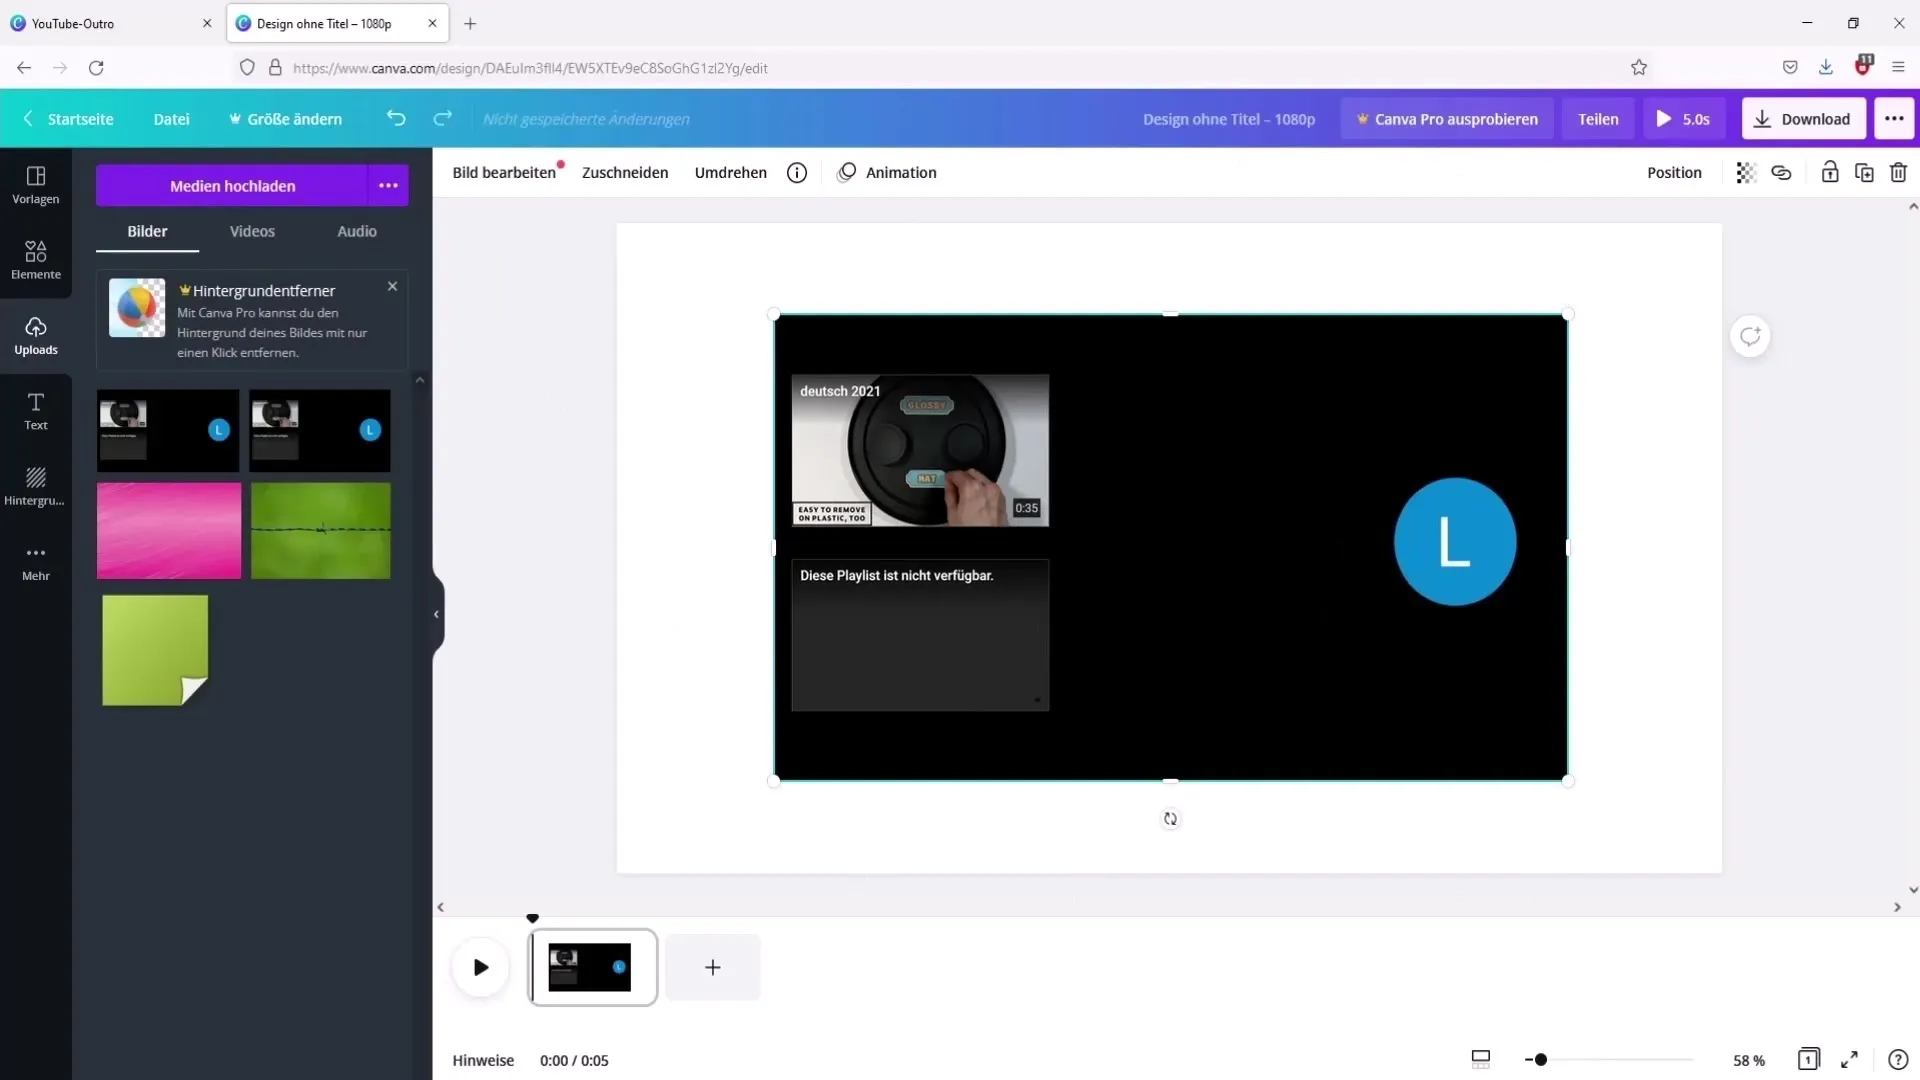1920x1080 pixels.
Task: Click the Umdrehen (Flip) icon
Action: (x=729, y=173)
